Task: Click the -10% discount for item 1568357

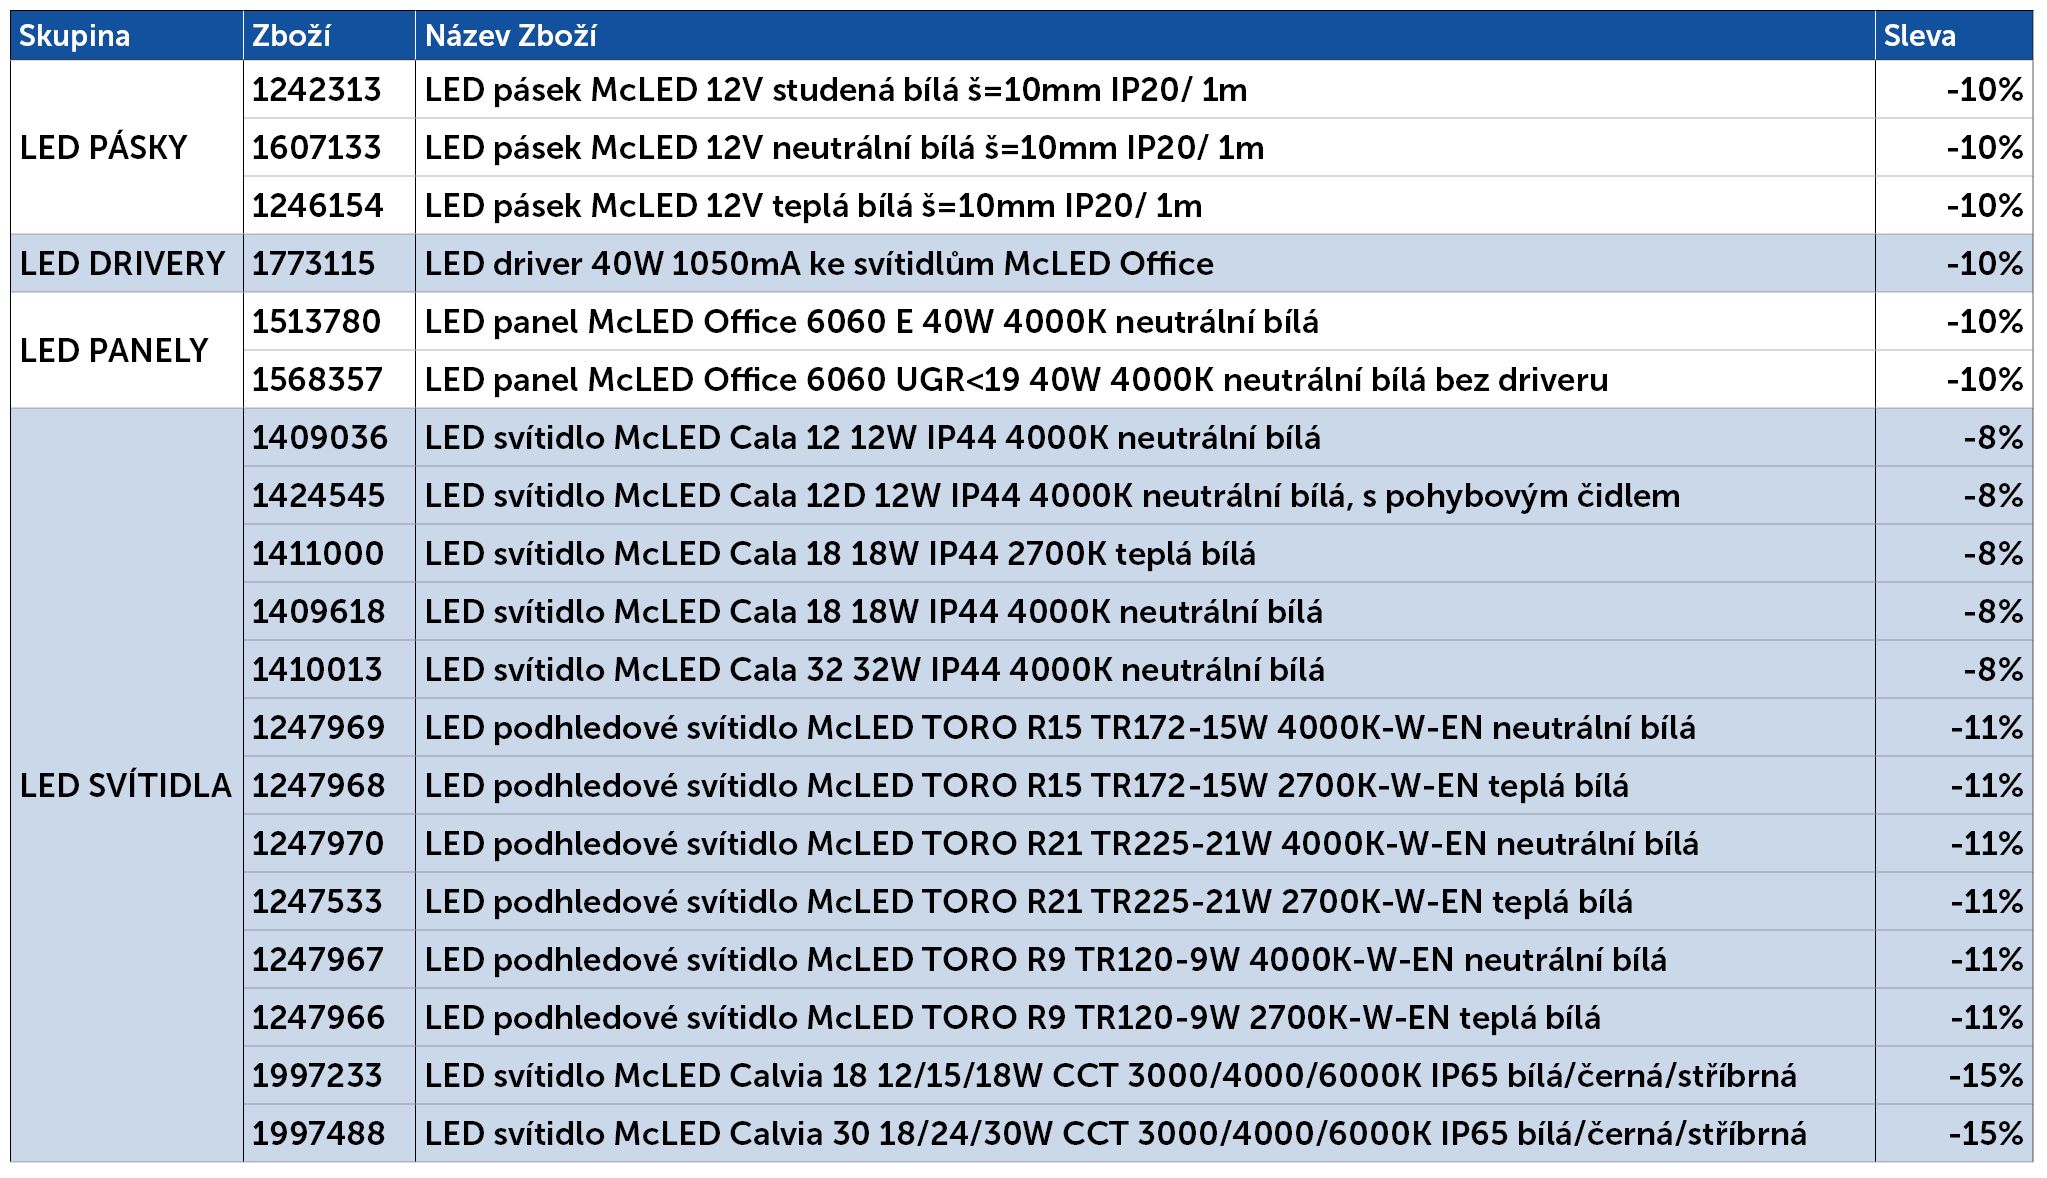Action: point(1985,380)
